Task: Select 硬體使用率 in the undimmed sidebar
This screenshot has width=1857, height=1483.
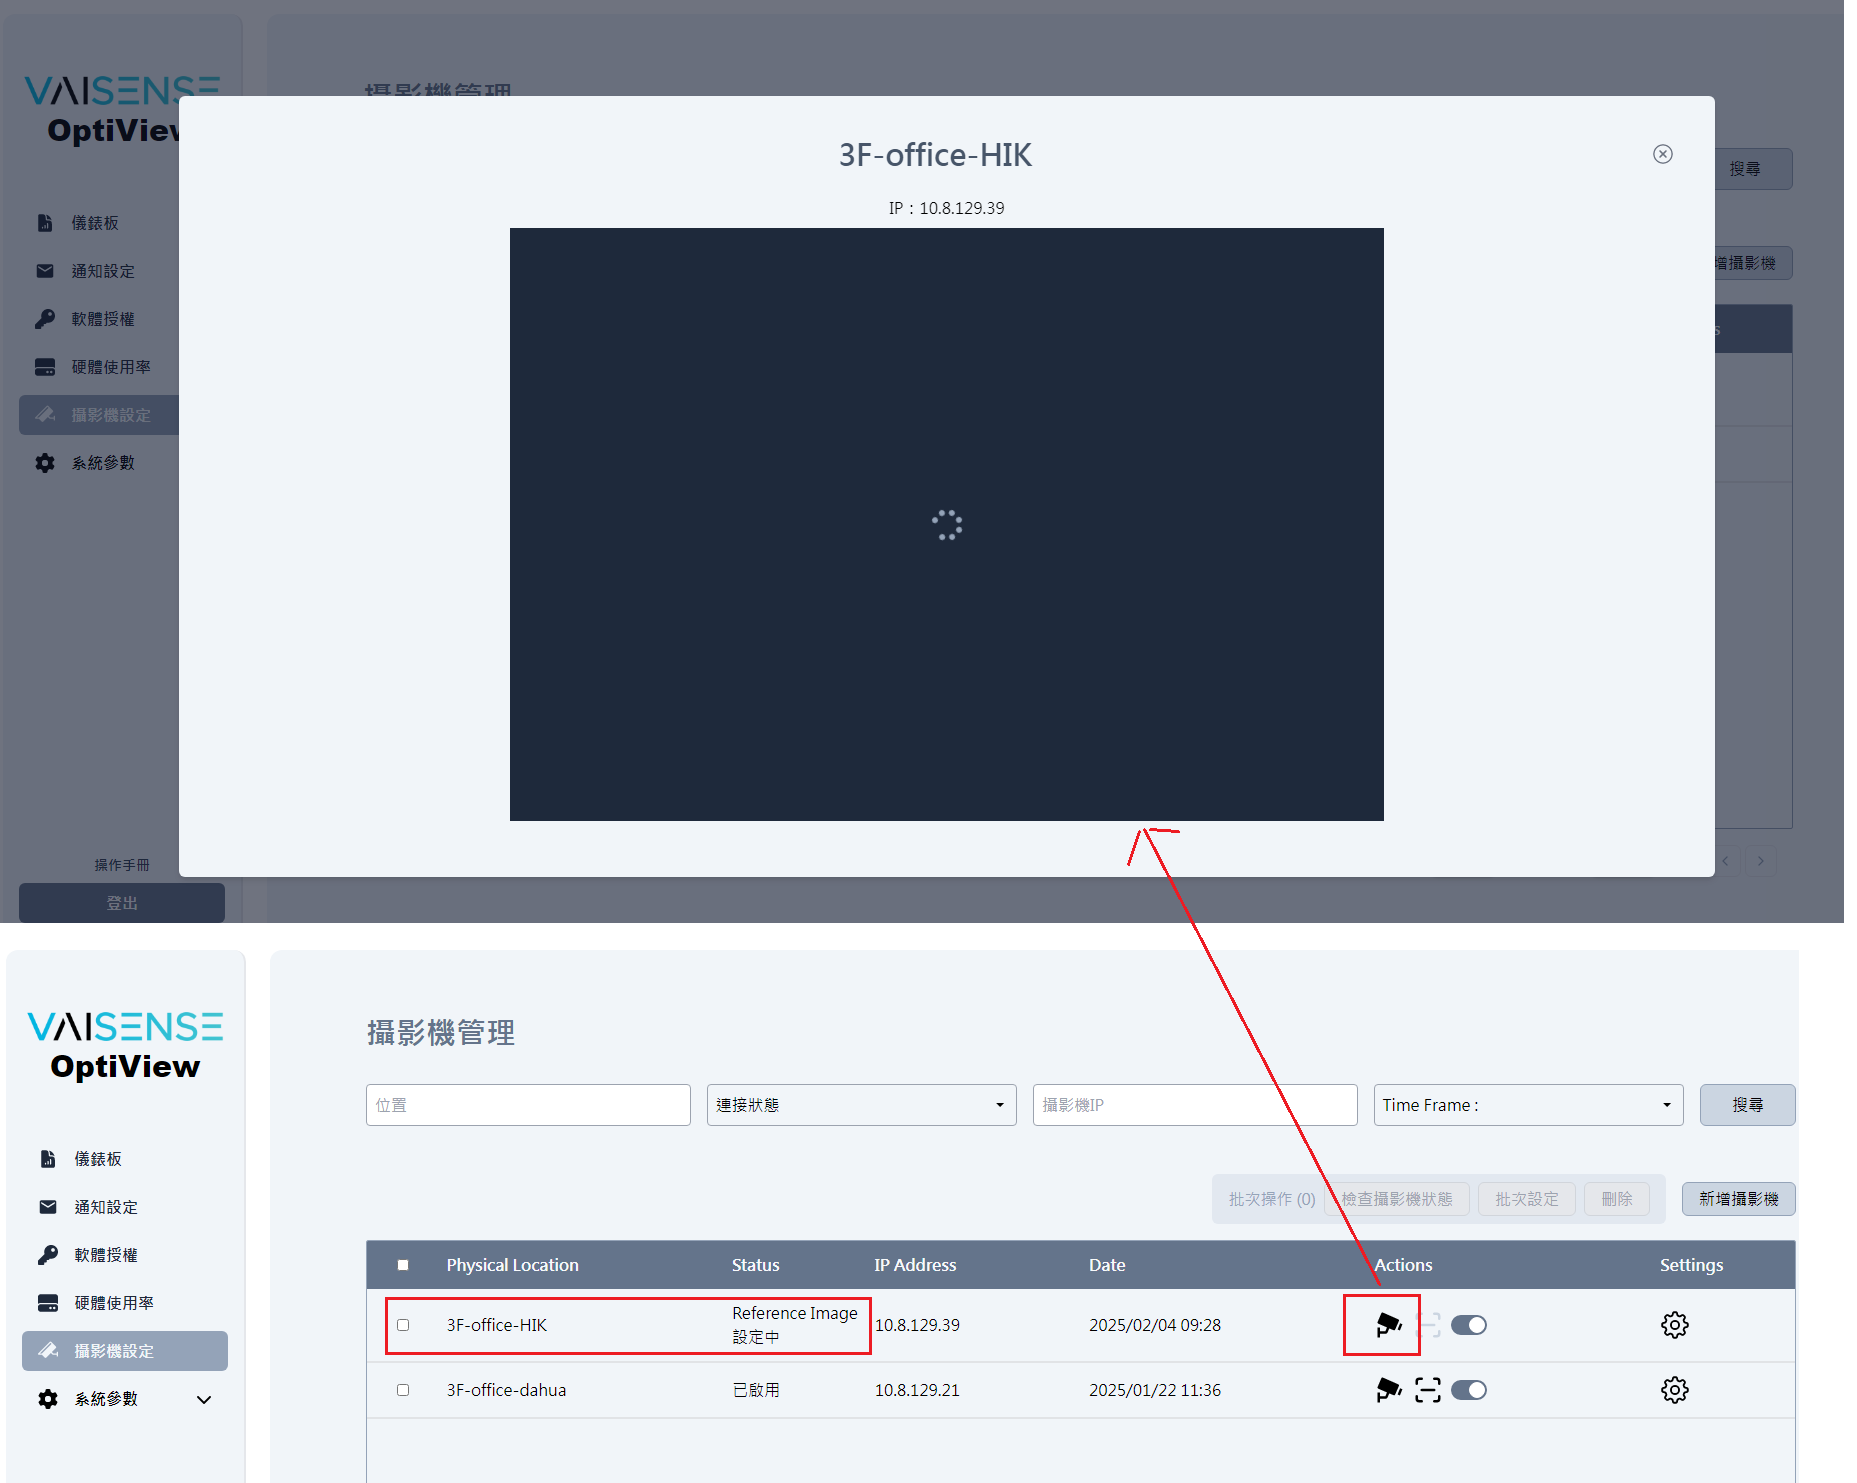Action: pos(113,1303)
